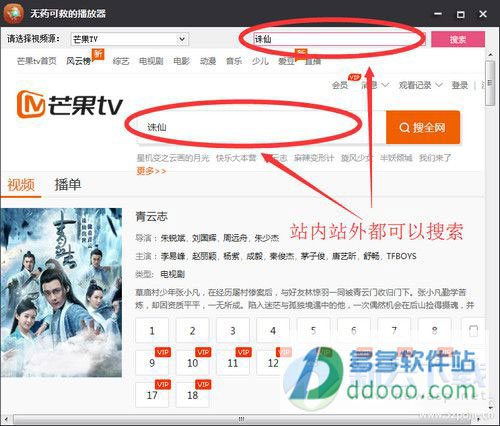Click hot search 星机变之云画的月光
This screenshot has width=500, height=426.
click(173, 158)
